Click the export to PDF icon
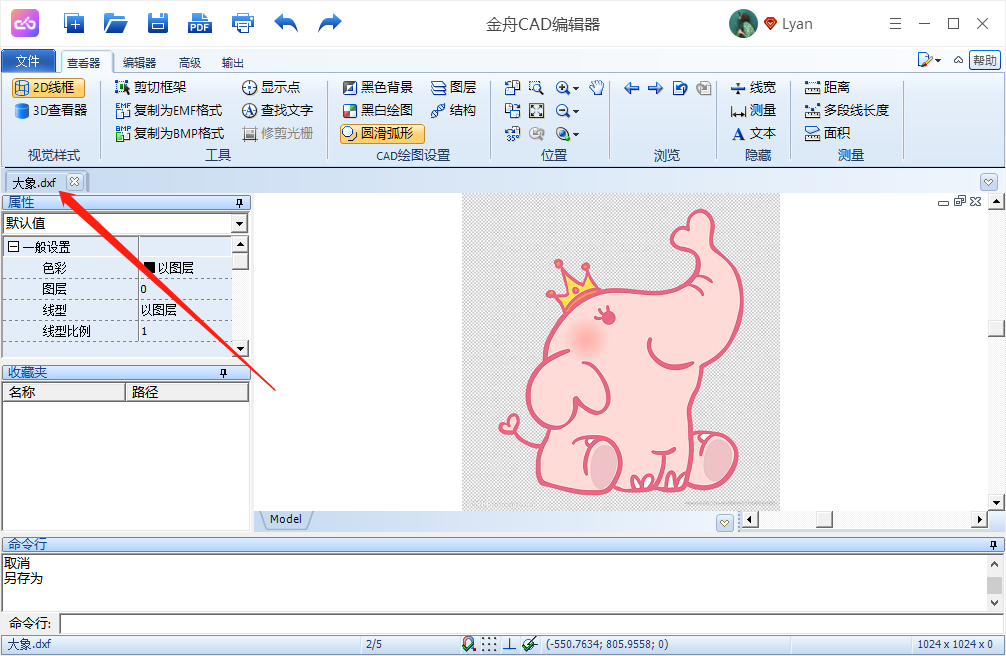 [x=200, y=23]
